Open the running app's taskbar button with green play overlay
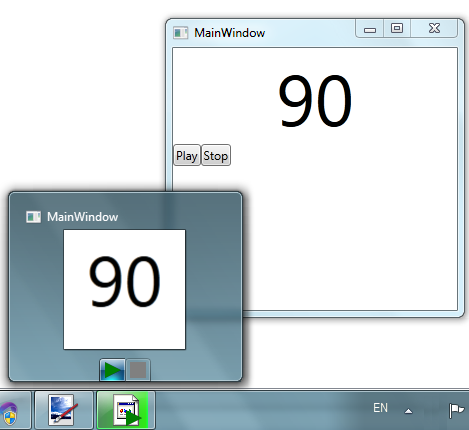 tap(126, 410)
